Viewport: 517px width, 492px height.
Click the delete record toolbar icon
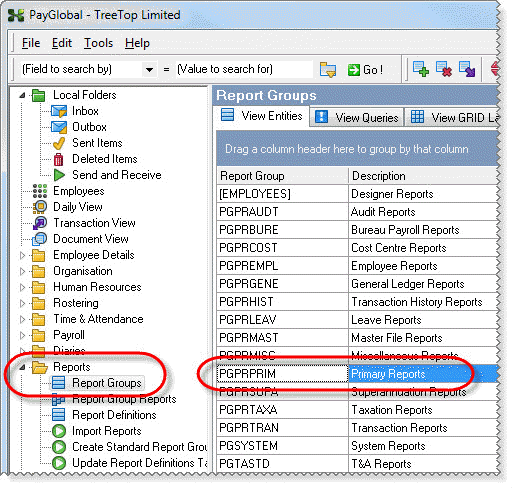(444, 69)
